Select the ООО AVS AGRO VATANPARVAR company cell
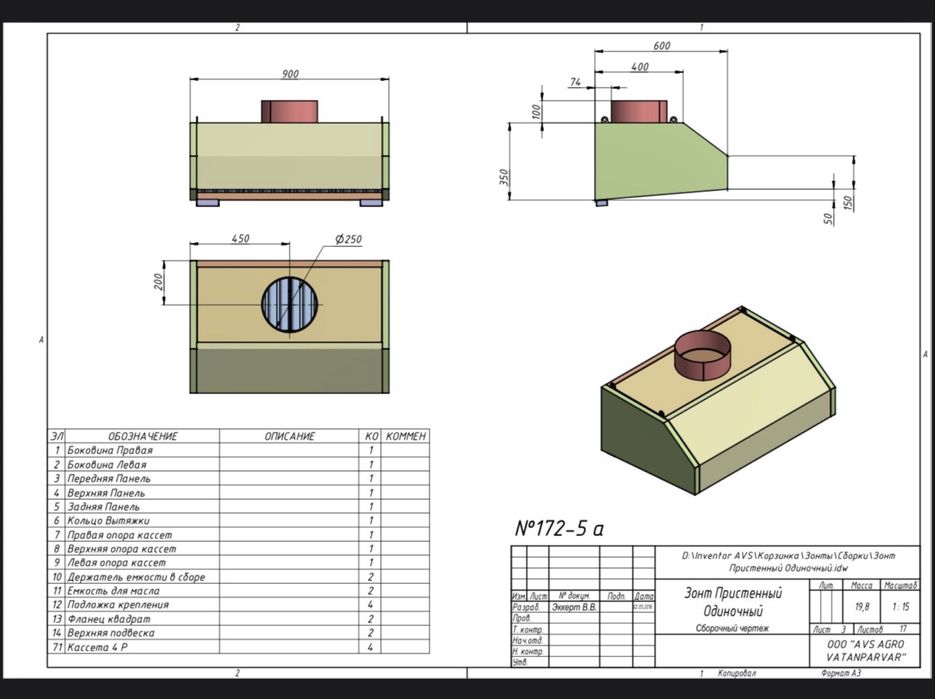Screen dimensions: 935x699 coord(865,651)
